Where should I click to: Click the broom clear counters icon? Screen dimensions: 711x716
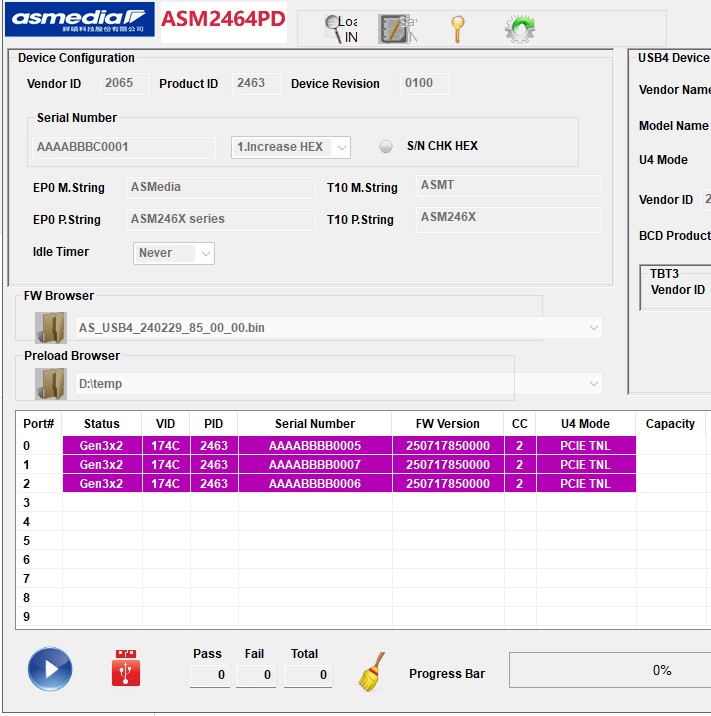pyautogui.click(x=372, y=672)
